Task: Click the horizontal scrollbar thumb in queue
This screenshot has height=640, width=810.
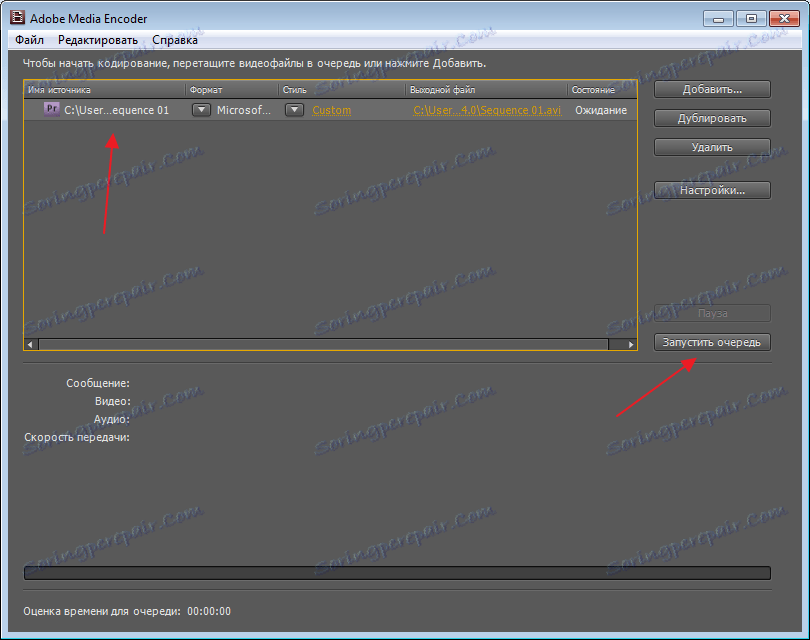Action: [x=323, y=345]
